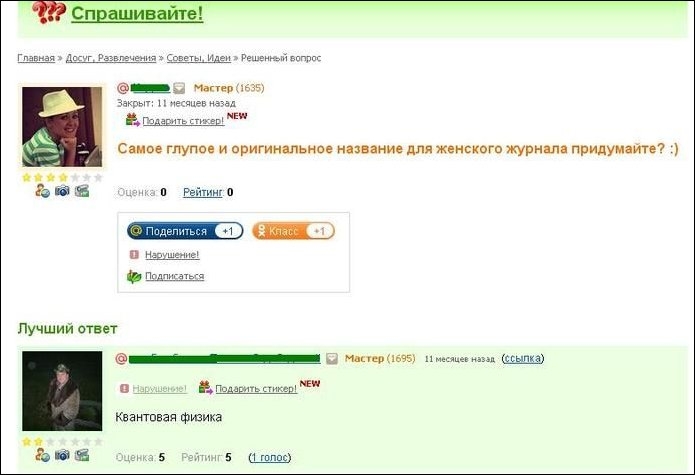Click the asker's avatar photo with hat
Image resolution: width=695 pixels, height=475 pixels.
pyautogui.click(x=62, y=126)
